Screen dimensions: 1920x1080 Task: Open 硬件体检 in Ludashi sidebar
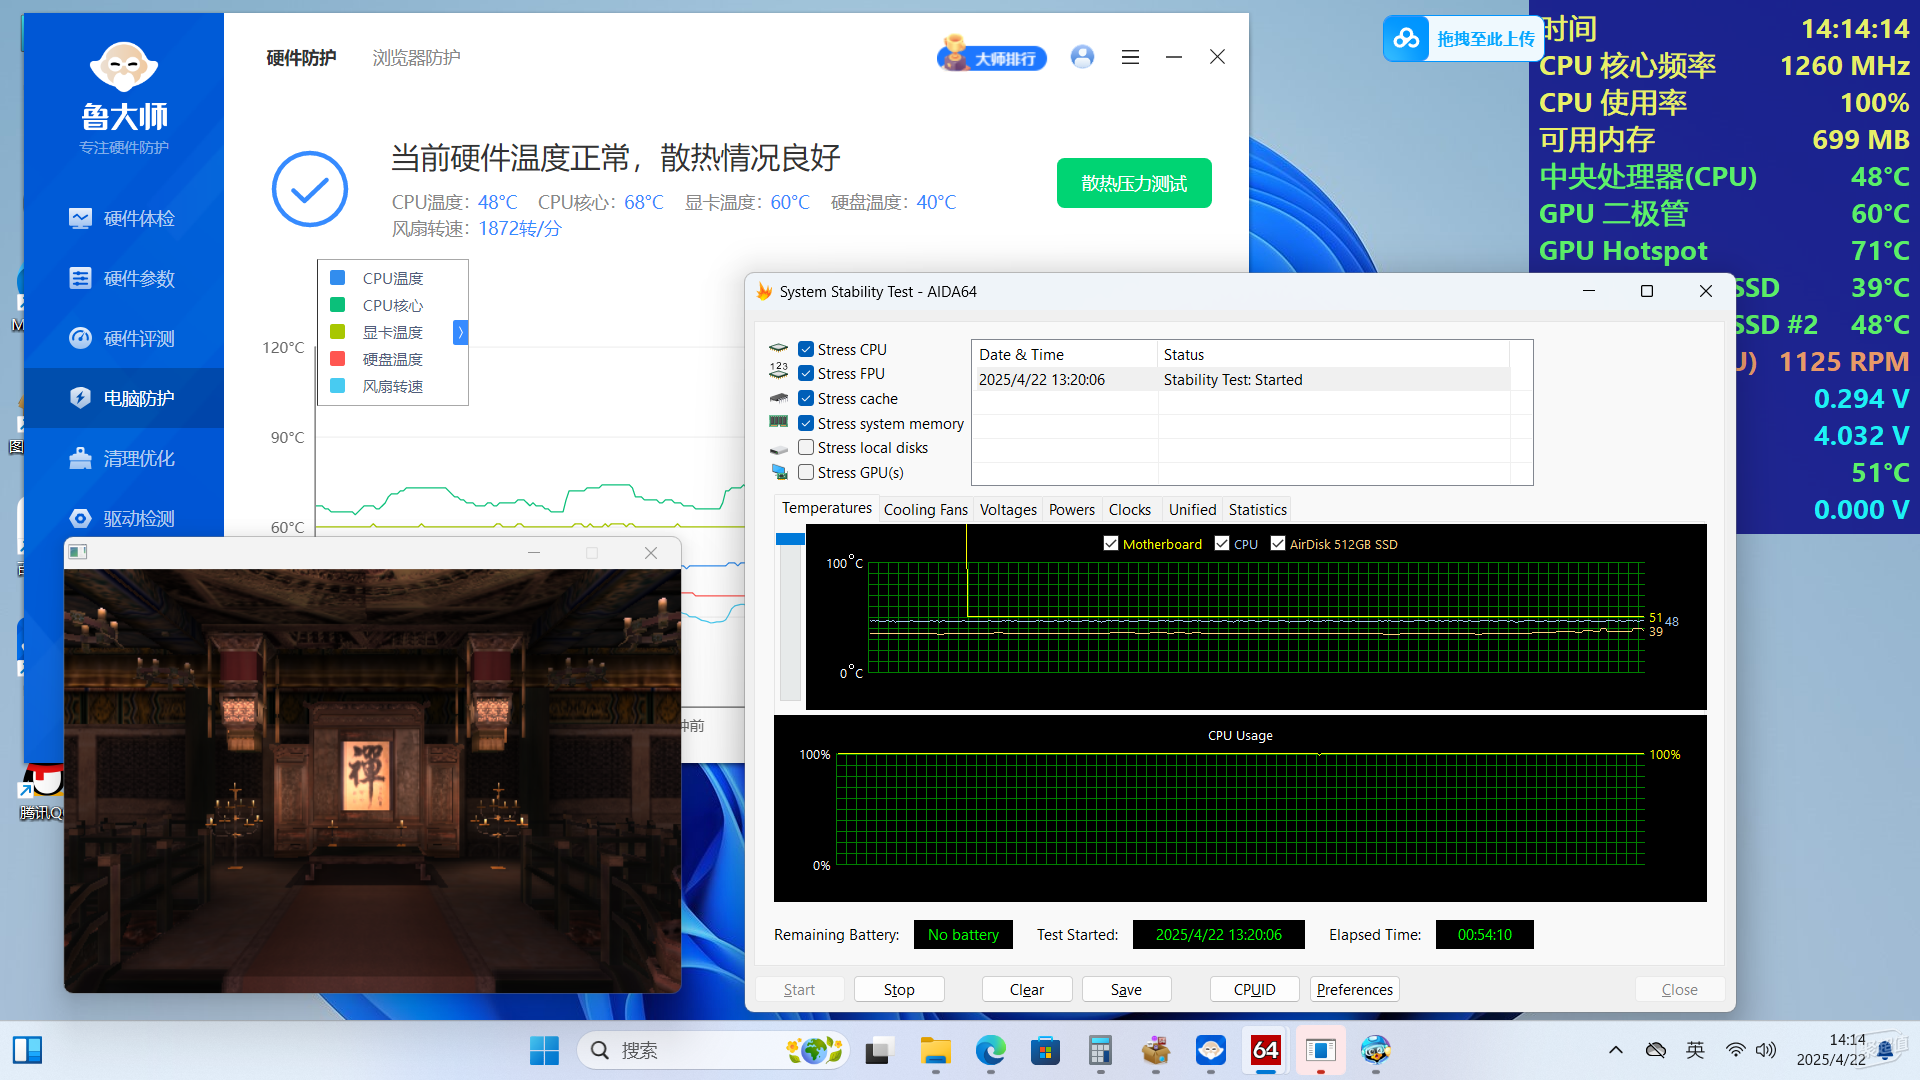pos(123,218)
